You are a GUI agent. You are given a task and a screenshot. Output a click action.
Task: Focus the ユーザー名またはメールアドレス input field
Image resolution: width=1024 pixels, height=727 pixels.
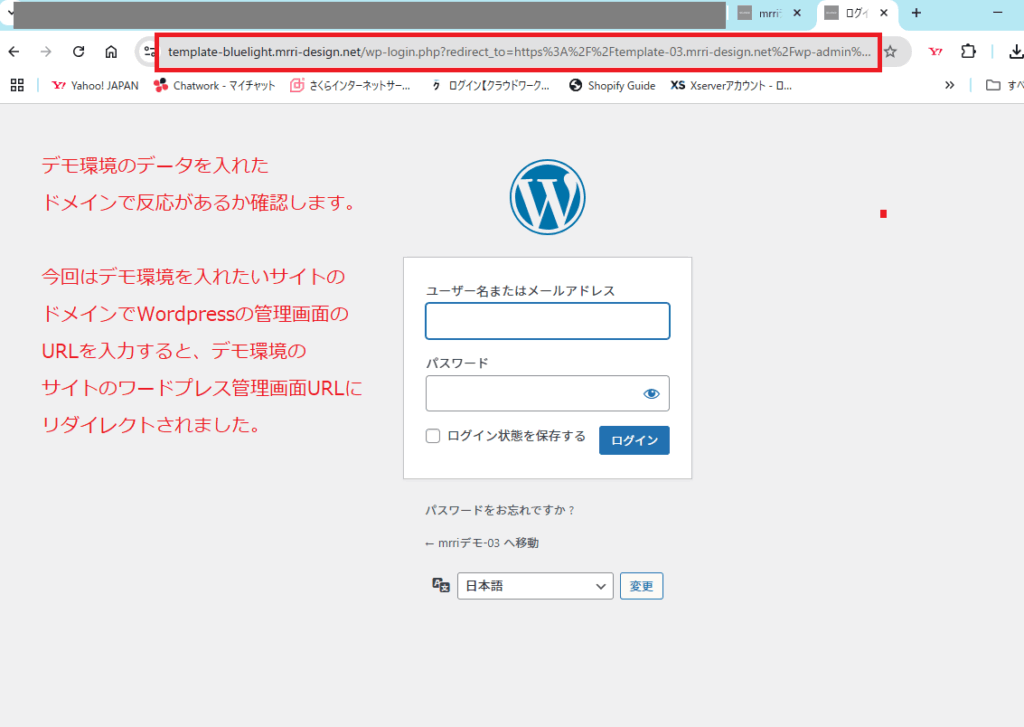547,322
